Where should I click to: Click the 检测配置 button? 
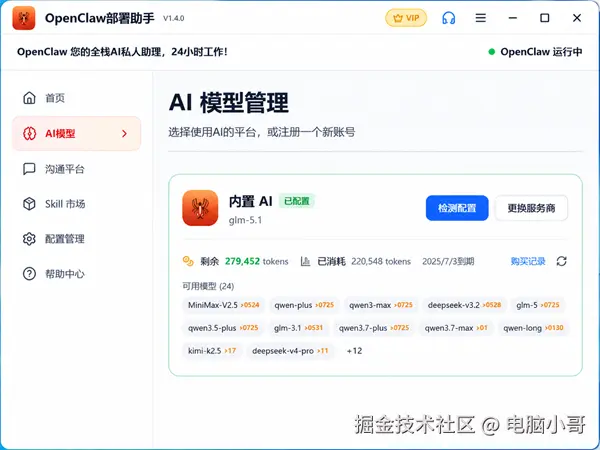pos(457,208)
